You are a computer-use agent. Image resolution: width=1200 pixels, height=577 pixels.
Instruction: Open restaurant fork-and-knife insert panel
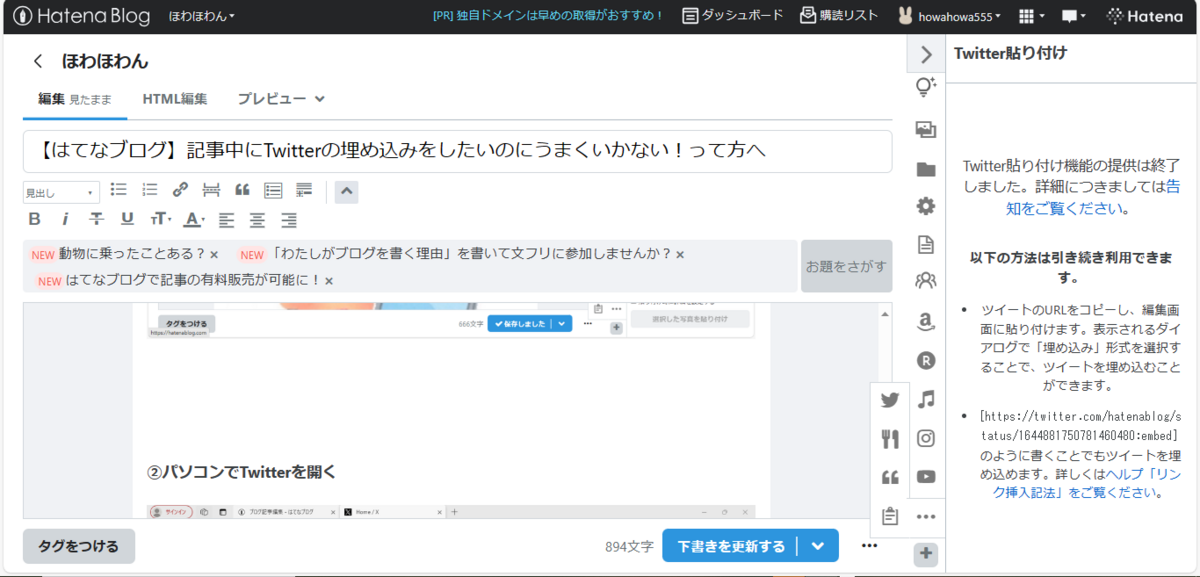[890, 438]
